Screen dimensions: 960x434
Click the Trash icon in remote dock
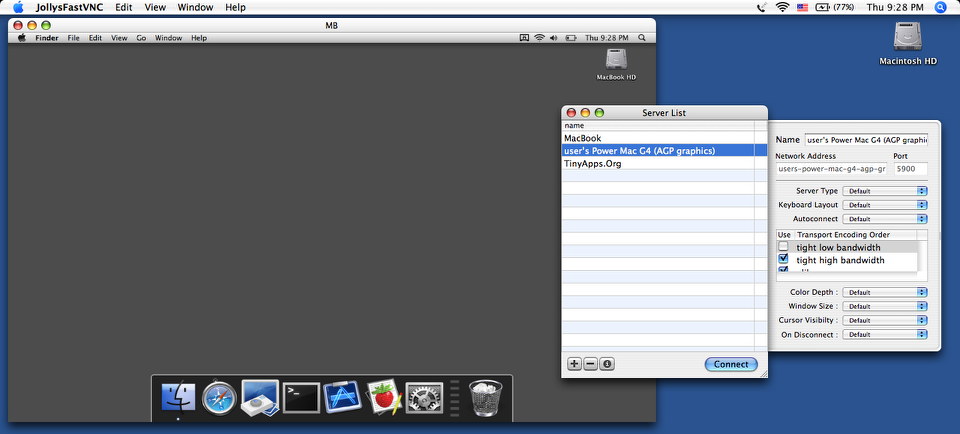[485, 397]
